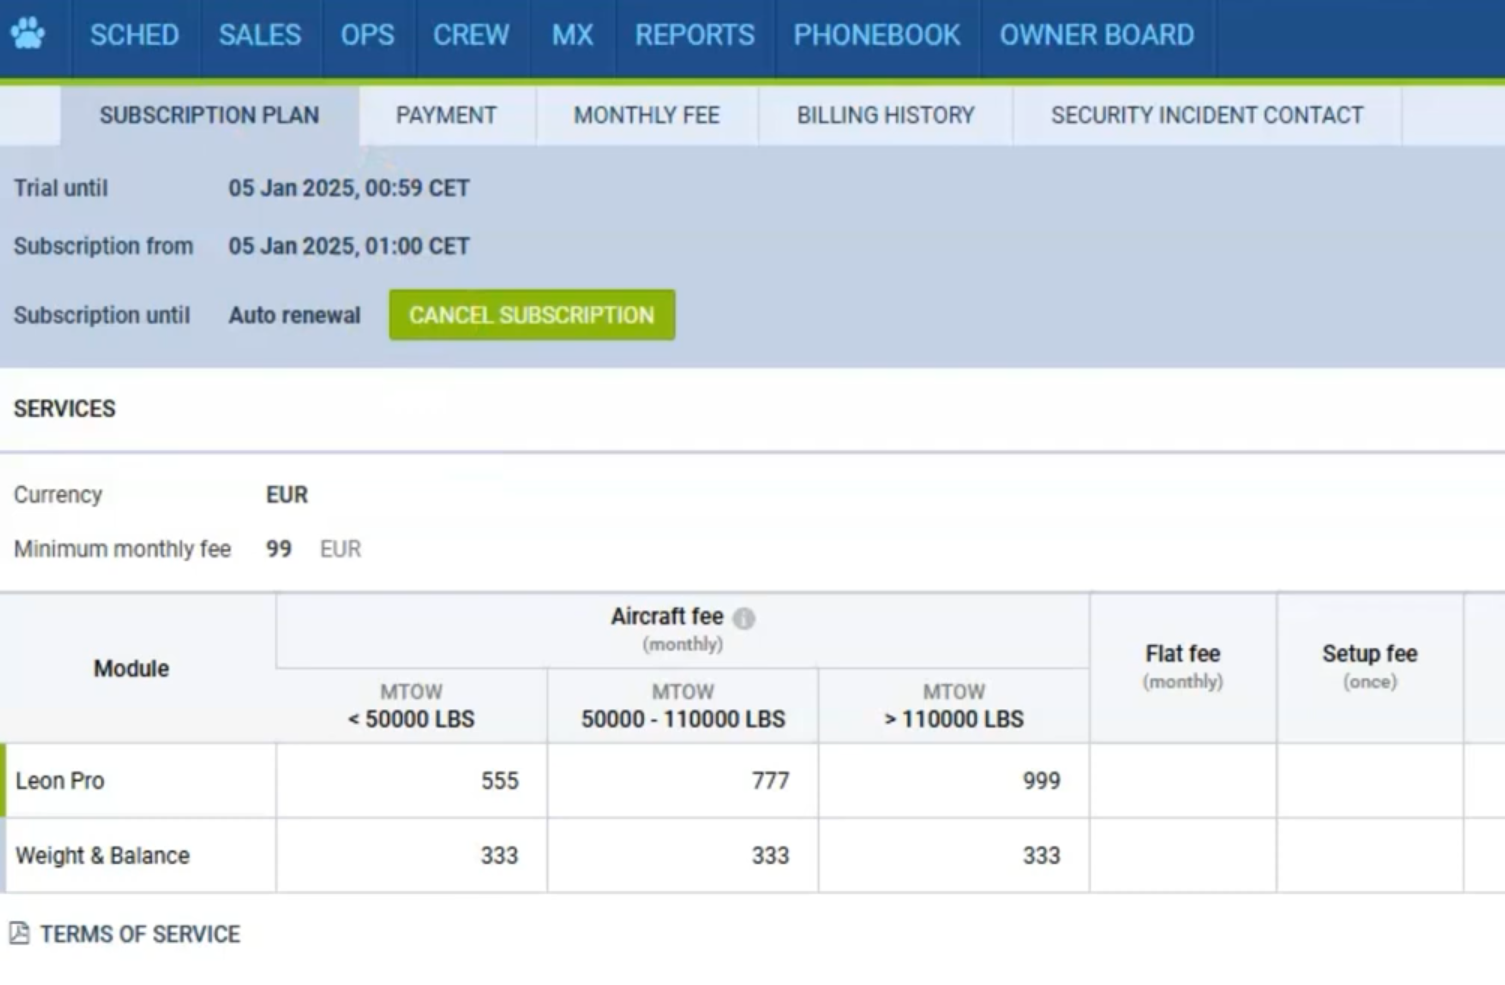Open the OWNER BOARD menu

1097,35
